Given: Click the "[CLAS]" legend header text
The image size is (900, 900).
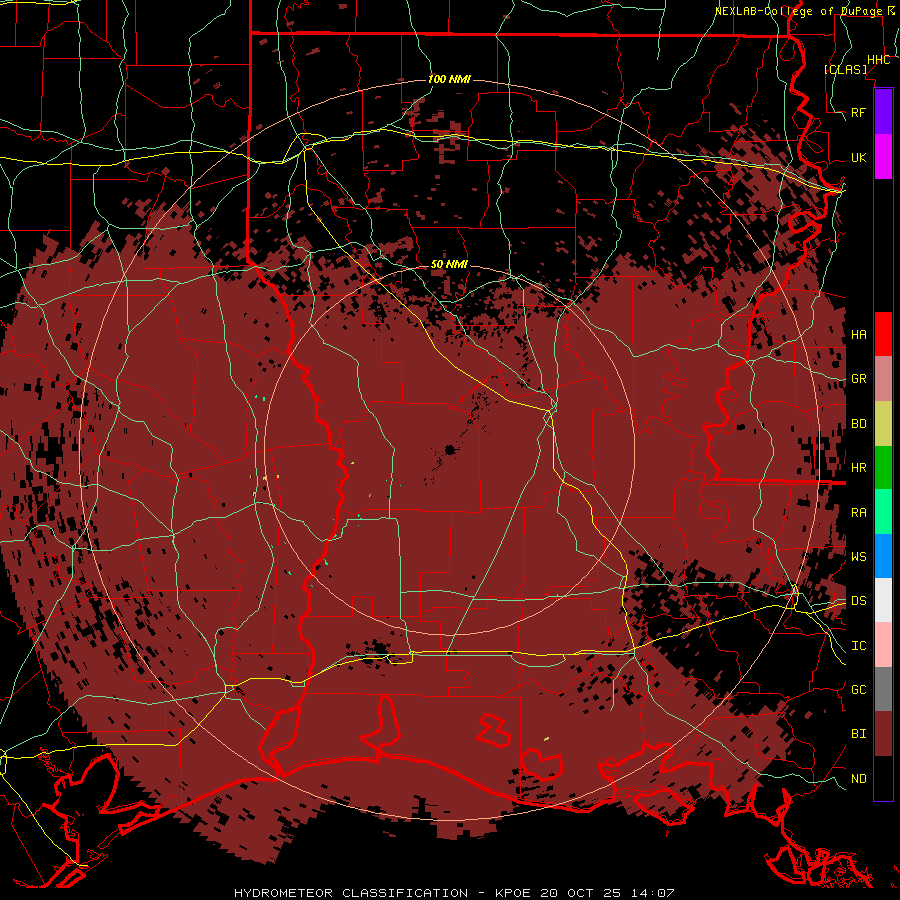Looking at the screenshot, I should [x=845, y=69].
